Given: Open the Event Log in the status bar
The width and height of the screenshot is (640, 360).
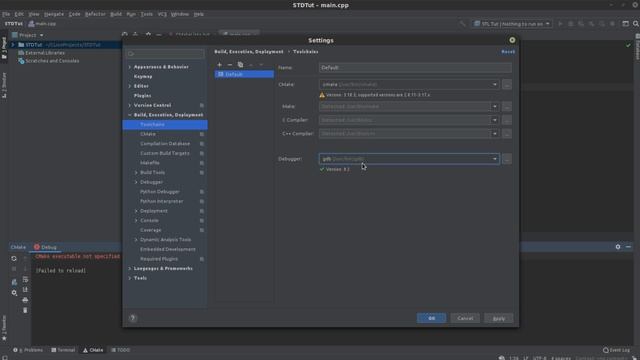Looking at the screenshot, I should [x=616, y=350].
